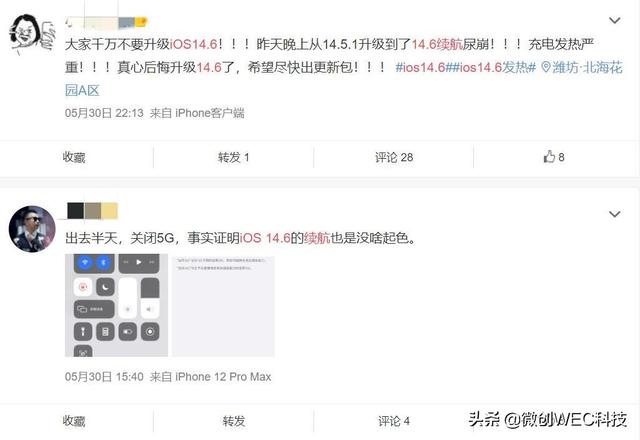640x440 pixels.
Task: Click 收藏 under the second post
Action: (x=74, y=421)
